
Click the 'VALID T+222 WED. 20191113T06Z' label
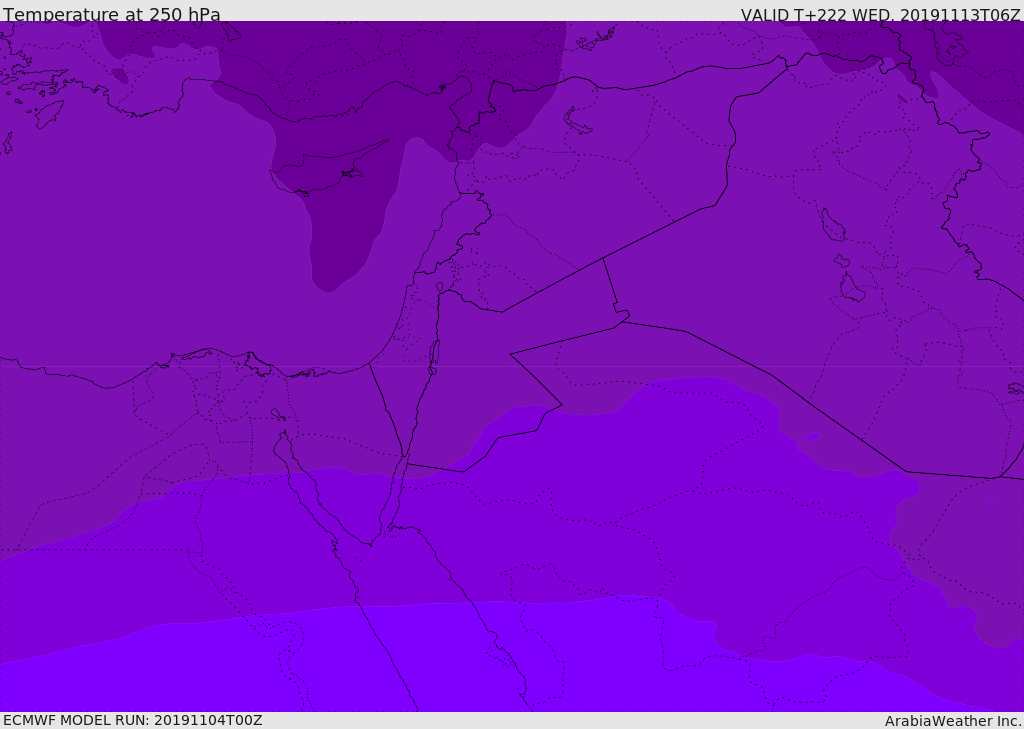tap(880, 14)
